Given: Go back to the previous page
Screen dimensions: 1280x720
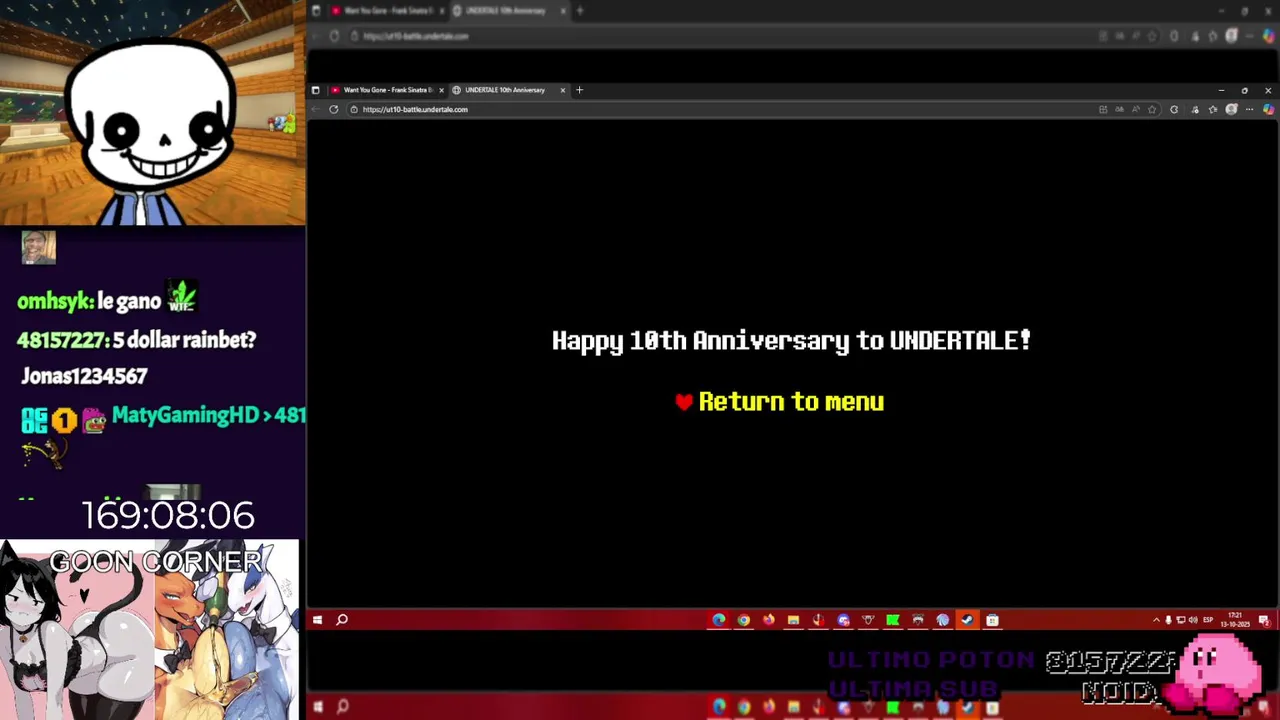Looking at the screenshot, I should pyautogui.click(x=316, y=109).
